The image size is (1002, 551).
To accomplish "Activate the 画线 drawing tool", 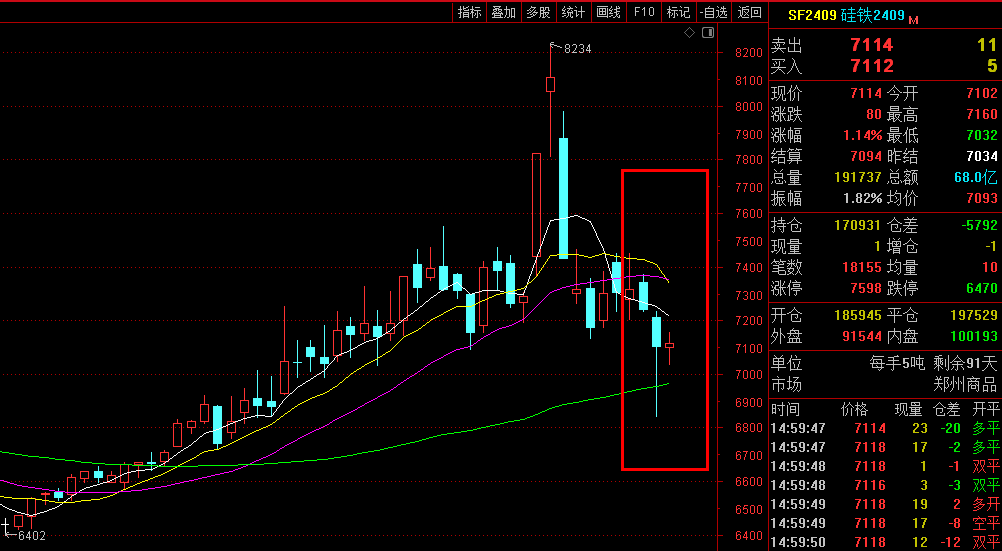I will click(x=608, y=12).
